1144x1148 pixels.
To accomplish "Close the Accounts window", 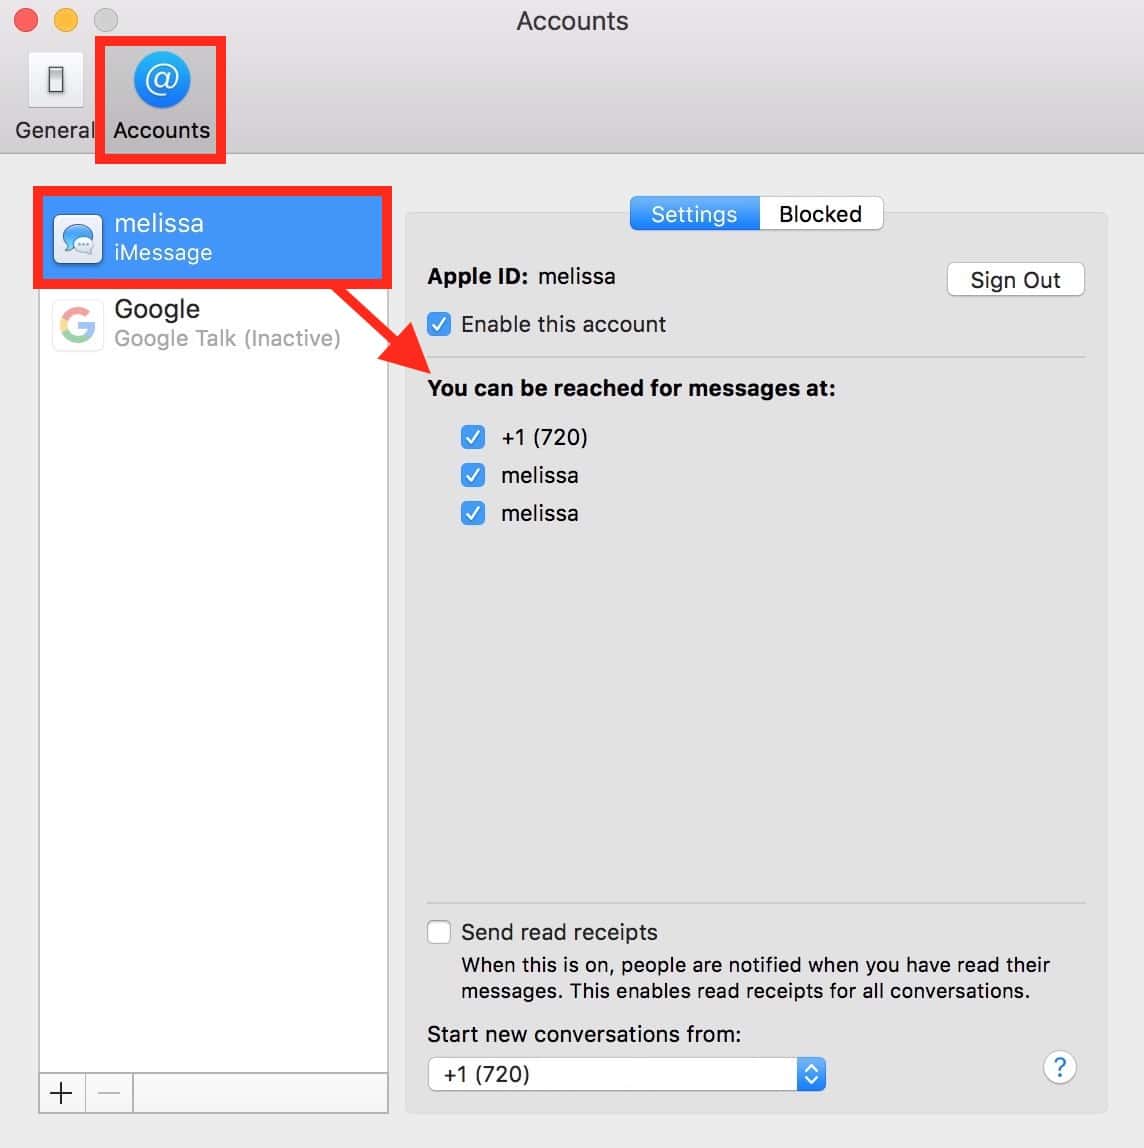I will (26, 20).
